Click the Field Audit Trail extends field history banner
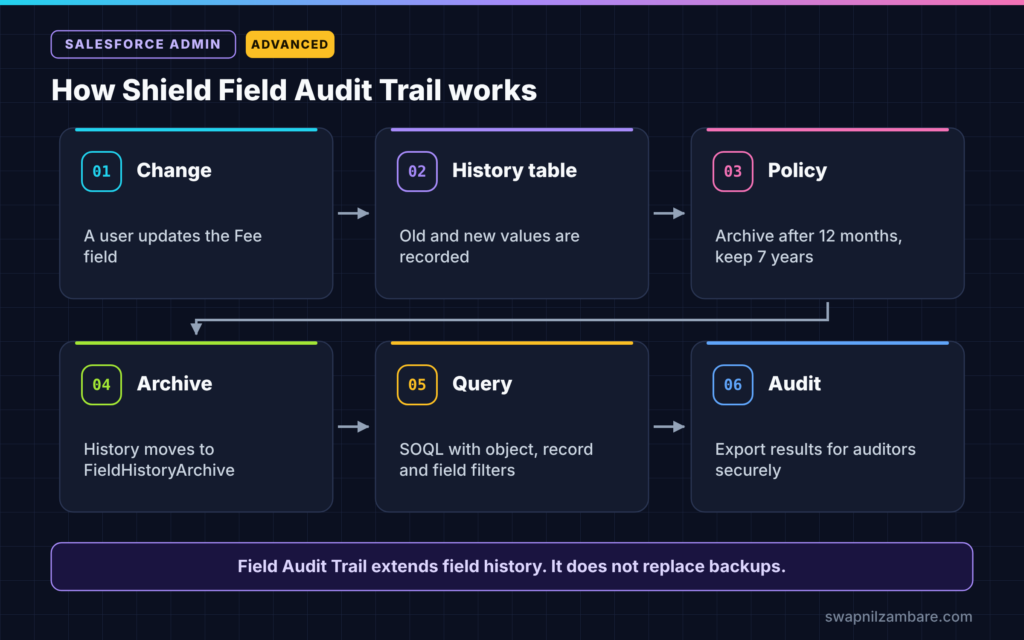 click(512, 566)
